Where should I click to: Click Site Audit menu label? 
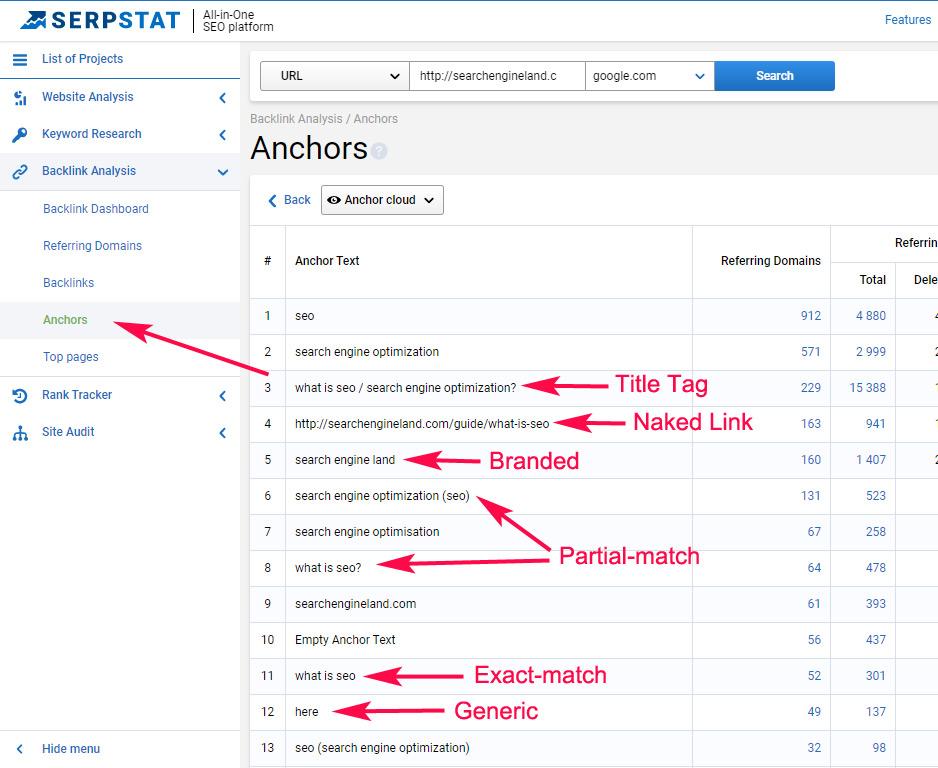tap(68, 432)
